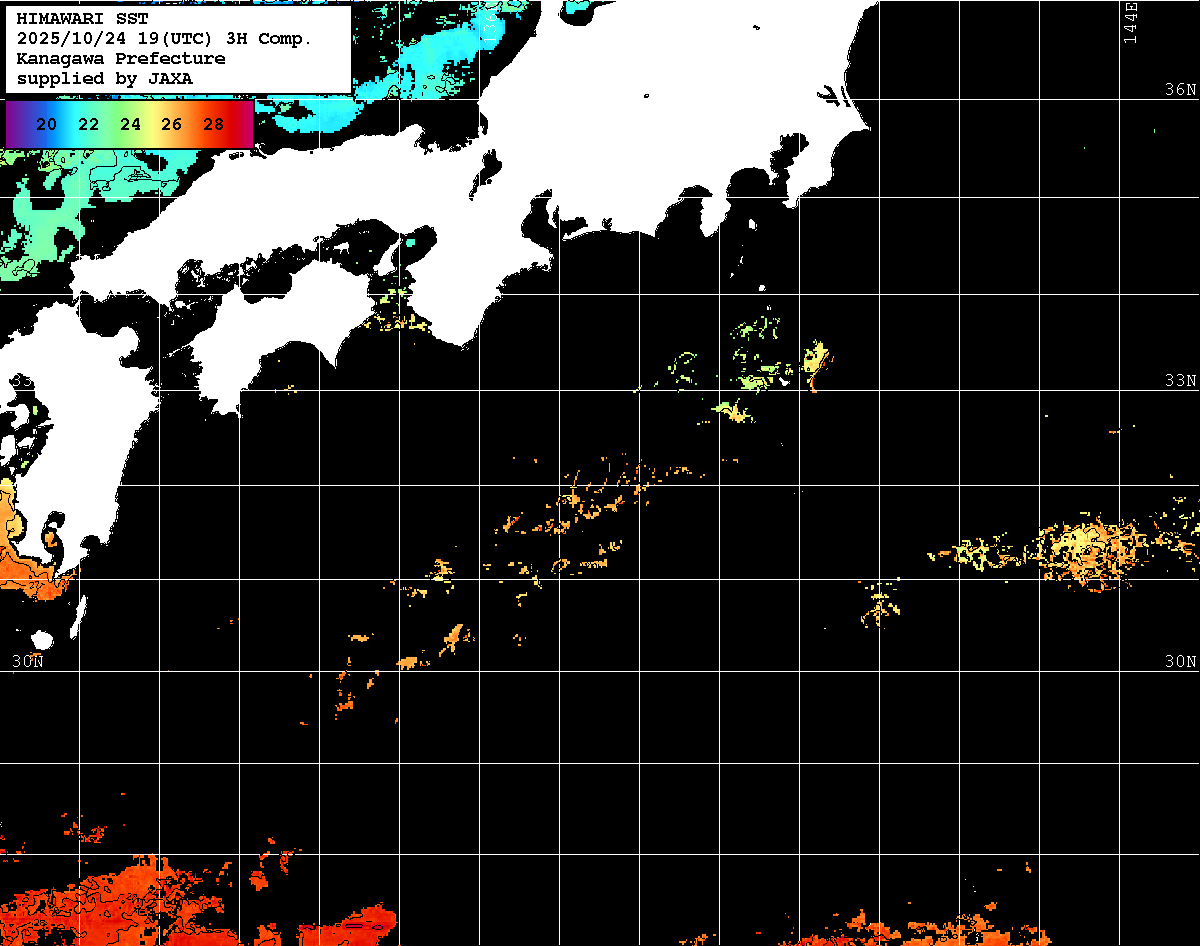
Task: Click the Kanagawa Prefecture label
Action: pos(120,59)
